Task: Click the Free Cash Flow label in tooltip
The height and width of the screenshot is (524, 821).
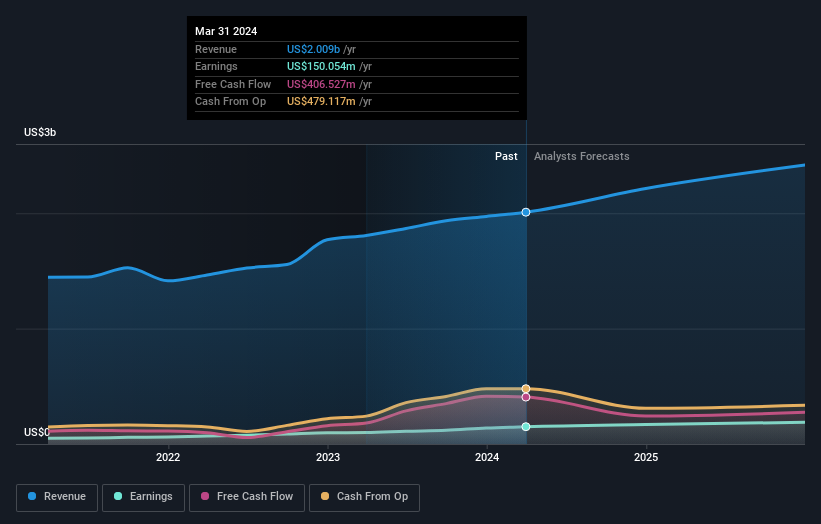Action: tap(233, 84)
